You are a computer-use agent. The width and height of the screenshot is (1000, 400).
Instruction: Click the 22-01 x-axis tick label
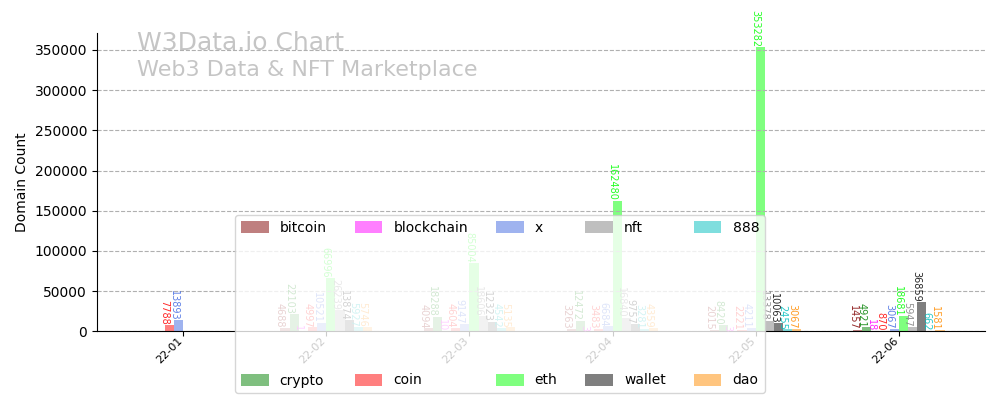click(x=169, y=351)
